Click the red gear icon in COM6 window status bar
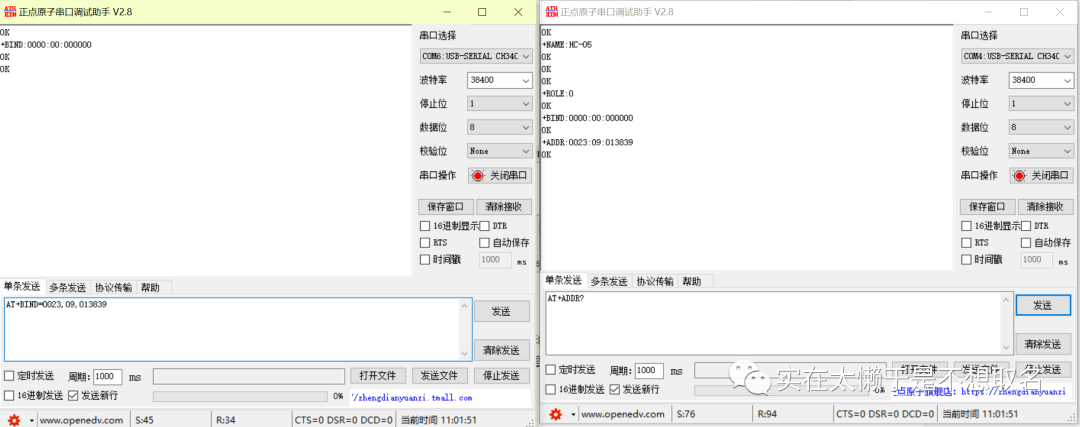Viewport: 1080px width, 427px height. coord(14,421)
